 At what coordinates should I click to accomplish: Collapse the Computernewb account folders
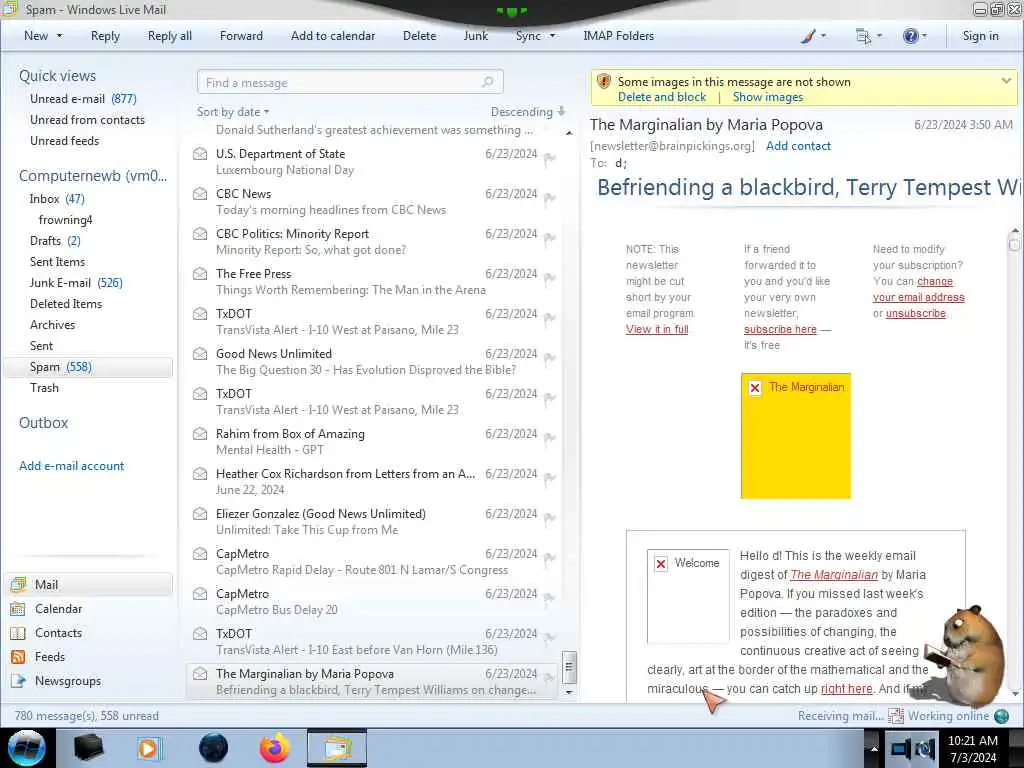93,176
